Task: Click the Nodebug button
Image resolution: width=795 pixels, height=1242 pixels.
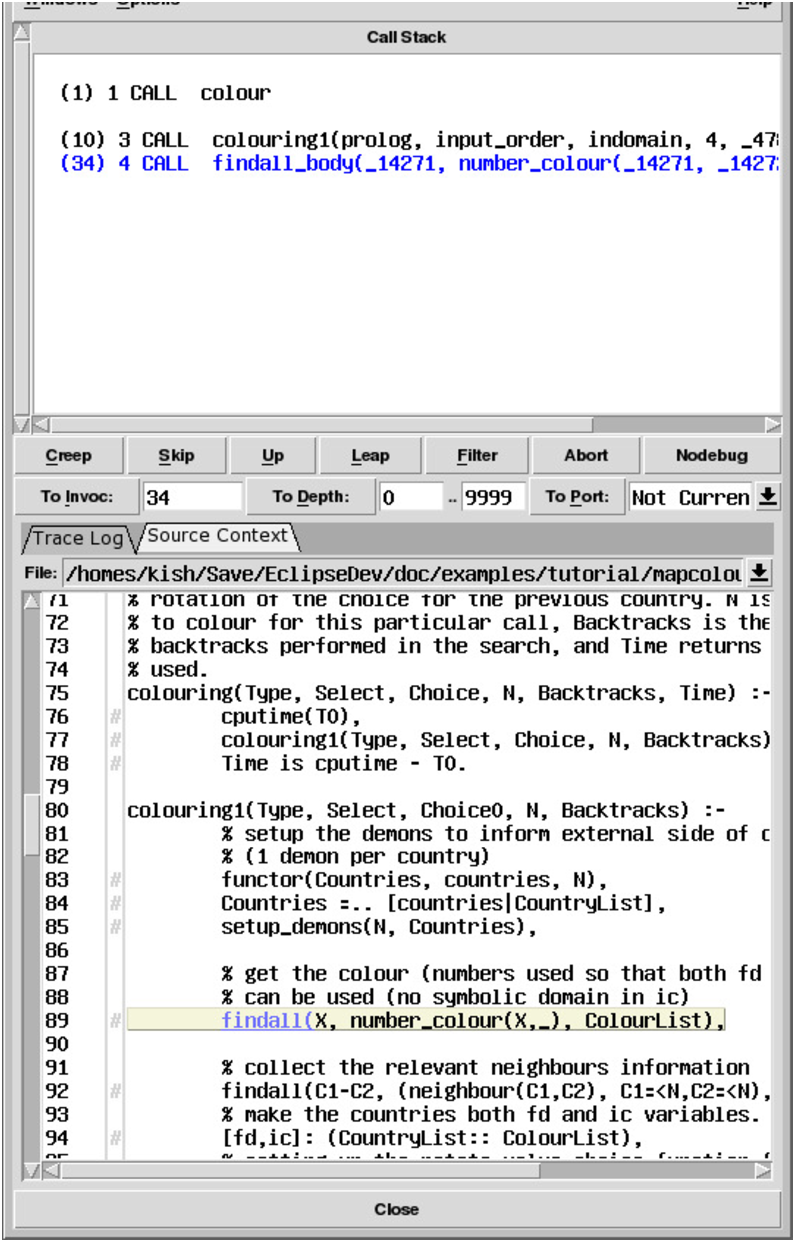Action: tap(711, 456)
